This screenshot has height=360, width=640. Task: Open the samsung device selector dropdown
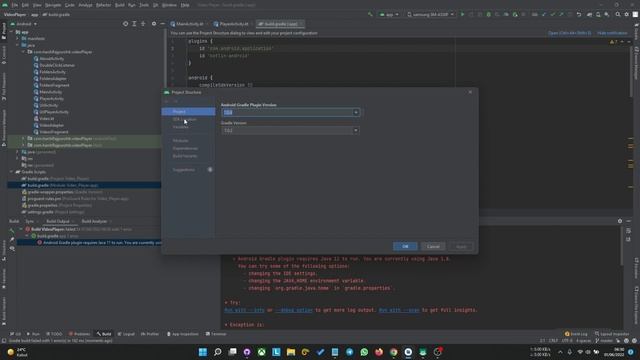pyautogui.click(x=431, y=14)
